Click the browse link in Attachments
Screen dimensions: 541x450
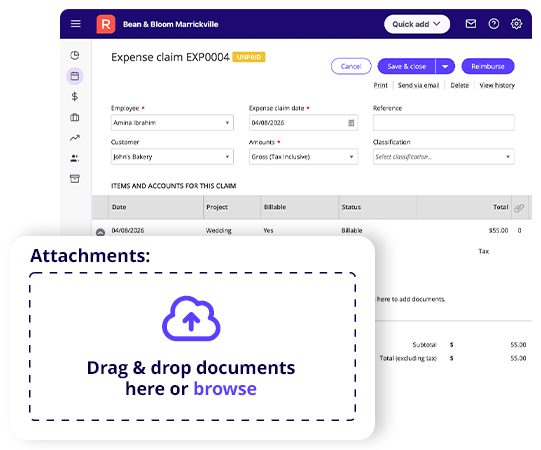[x=225, y=389]
